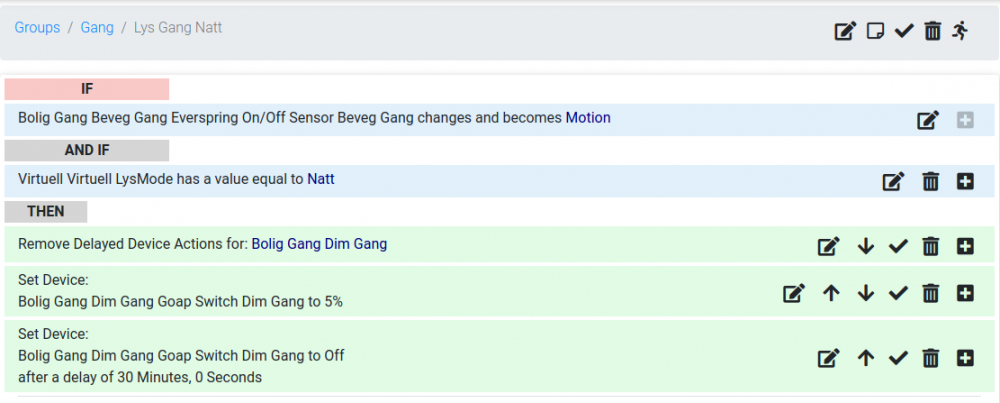Toggle checkmark on Remove Delayed Actions row
Viewport: 1000px width, 403px height.
tap(898, 246)
